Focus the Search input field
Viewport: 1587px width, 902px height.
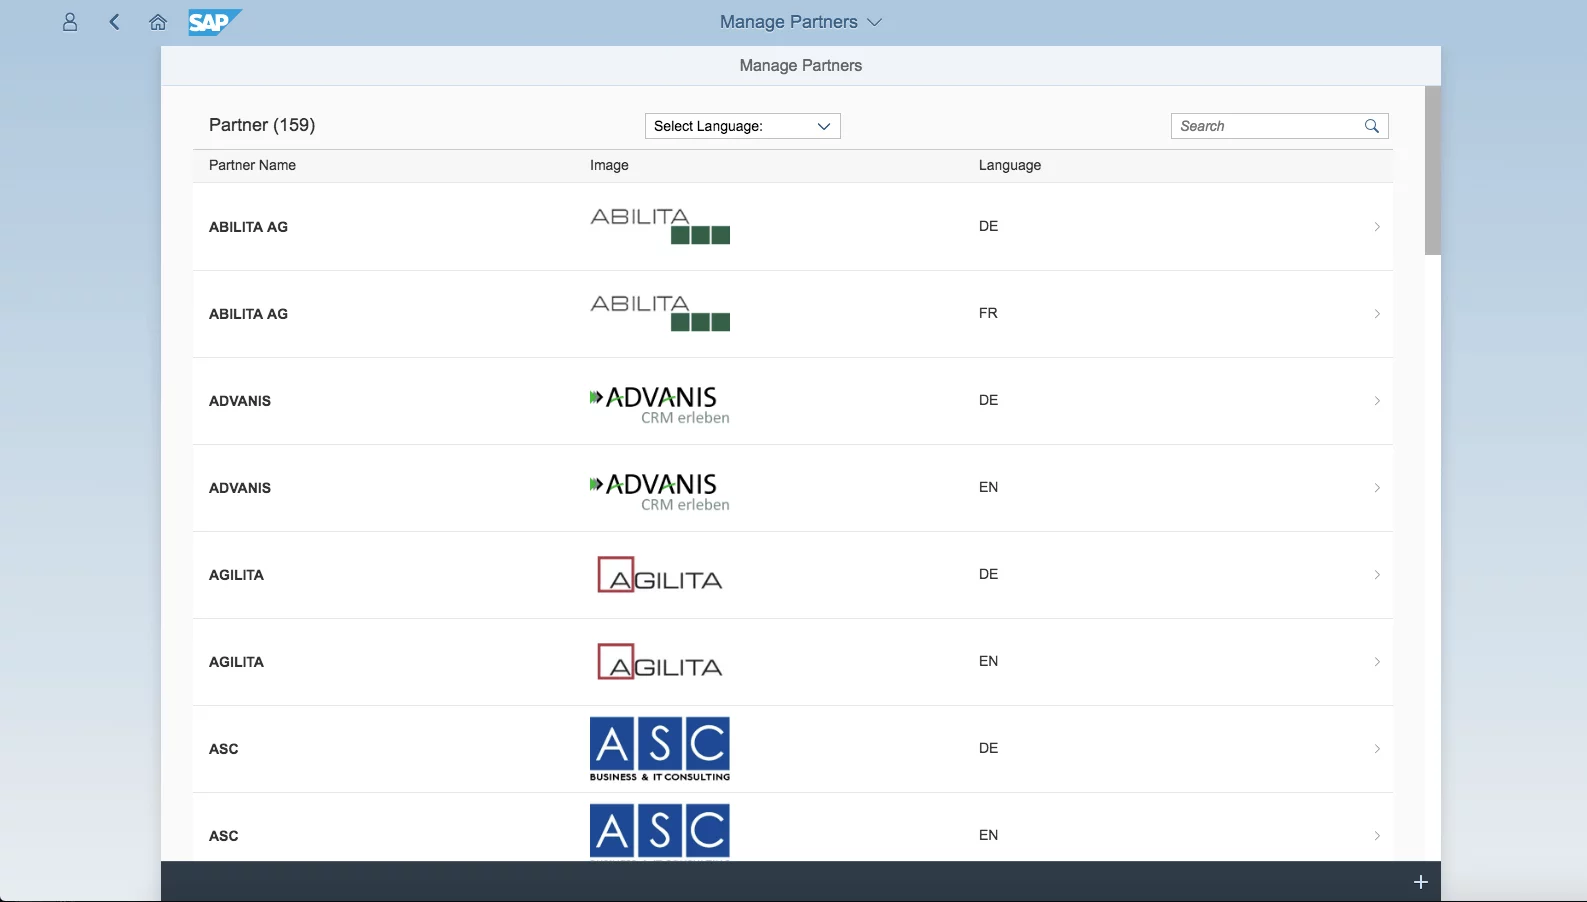[x=1266, y=126]
